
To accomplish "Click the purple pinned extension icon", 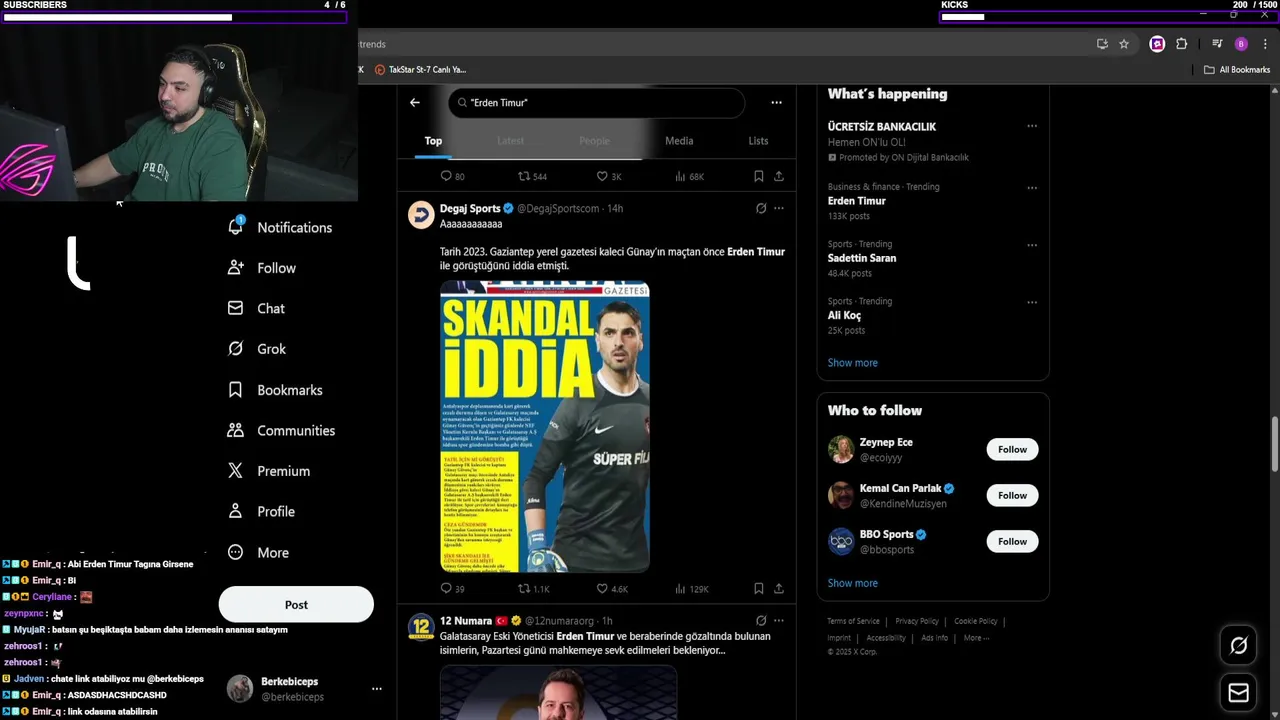I will tap(1157, 44).
